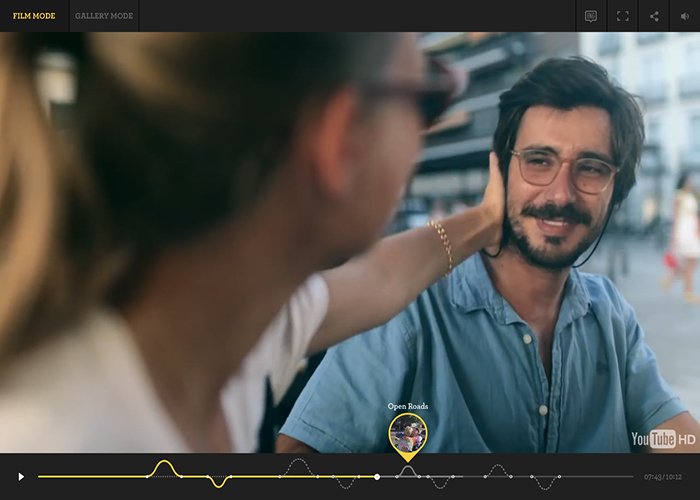Open the Open Roads circular thumbnail pin
Image resolution: width=700 pixels, height=500 pixels.
tap(408, 433)
